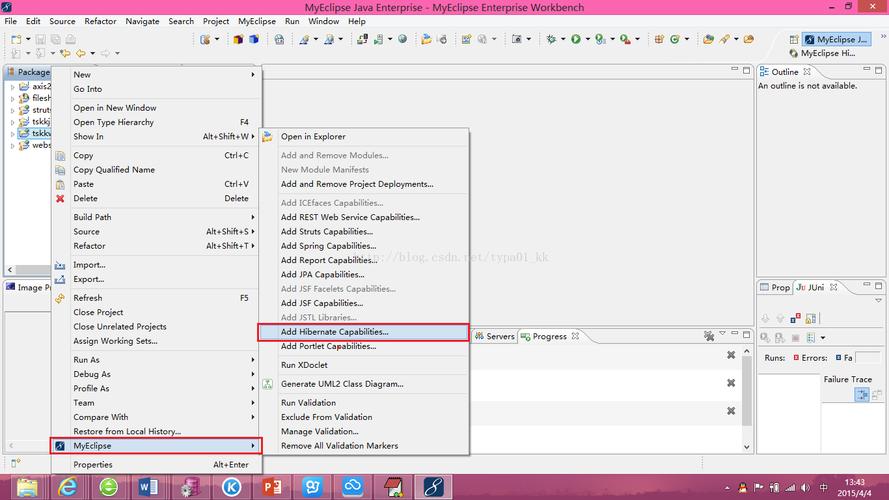Maximize the Outline view panel
This screenshot has height=500, width=889.
click(878, 70)
